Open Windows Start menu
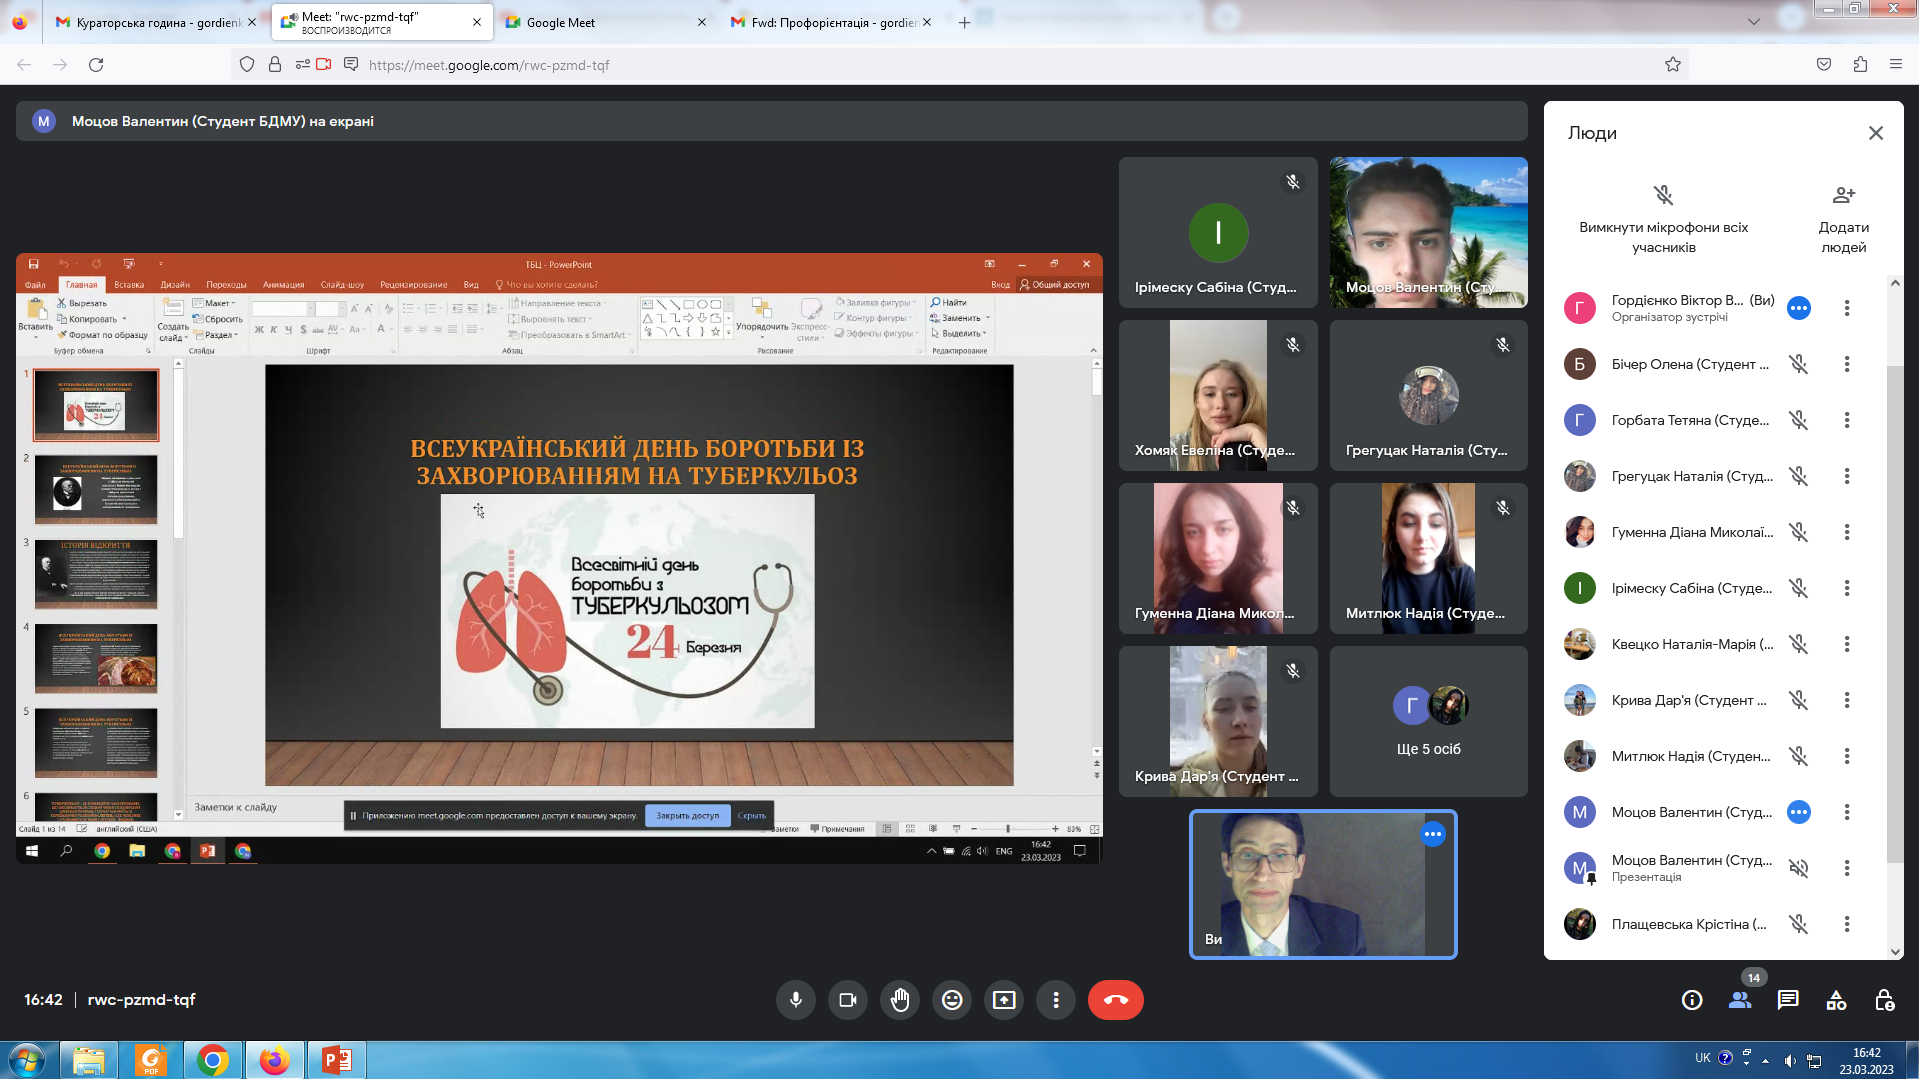The height and width of the screenshot is (1079, 1919). pos(26,1060)
